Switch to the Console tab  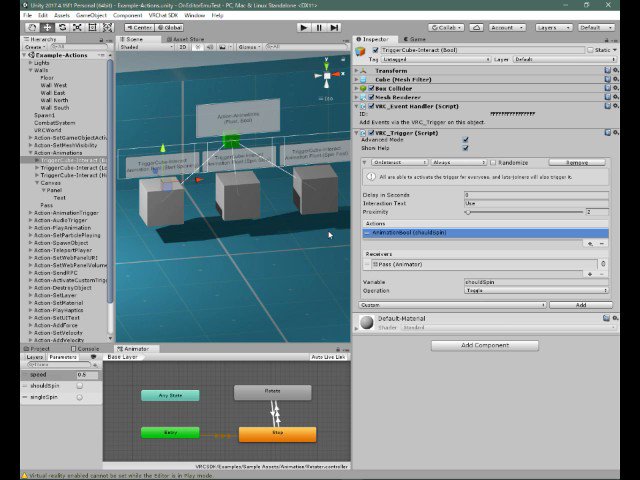tap(85, 349)
